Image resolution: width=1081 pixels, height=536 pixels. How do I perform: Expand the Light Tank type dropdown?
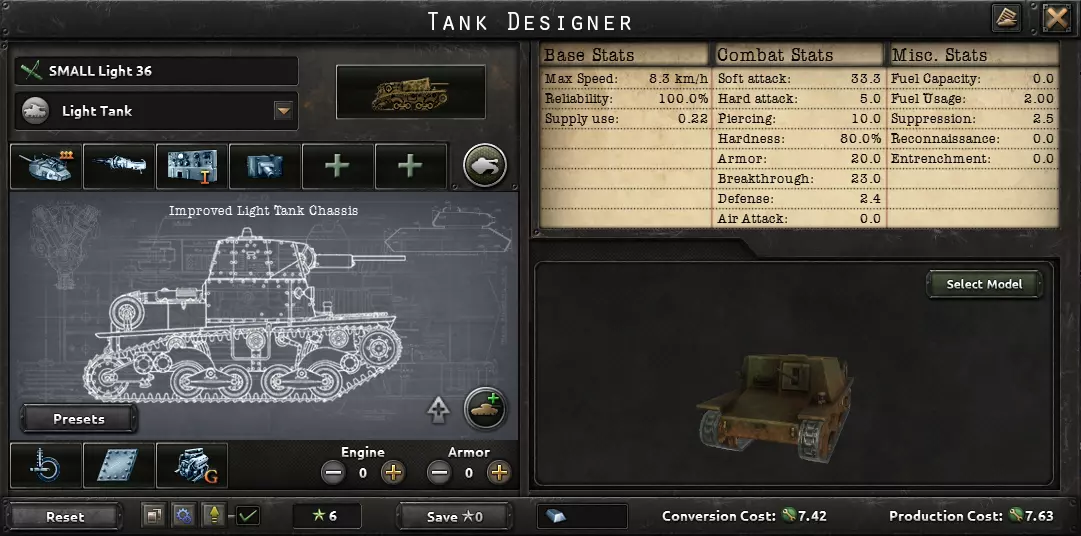pyautogui.click(x=283, y=110)
